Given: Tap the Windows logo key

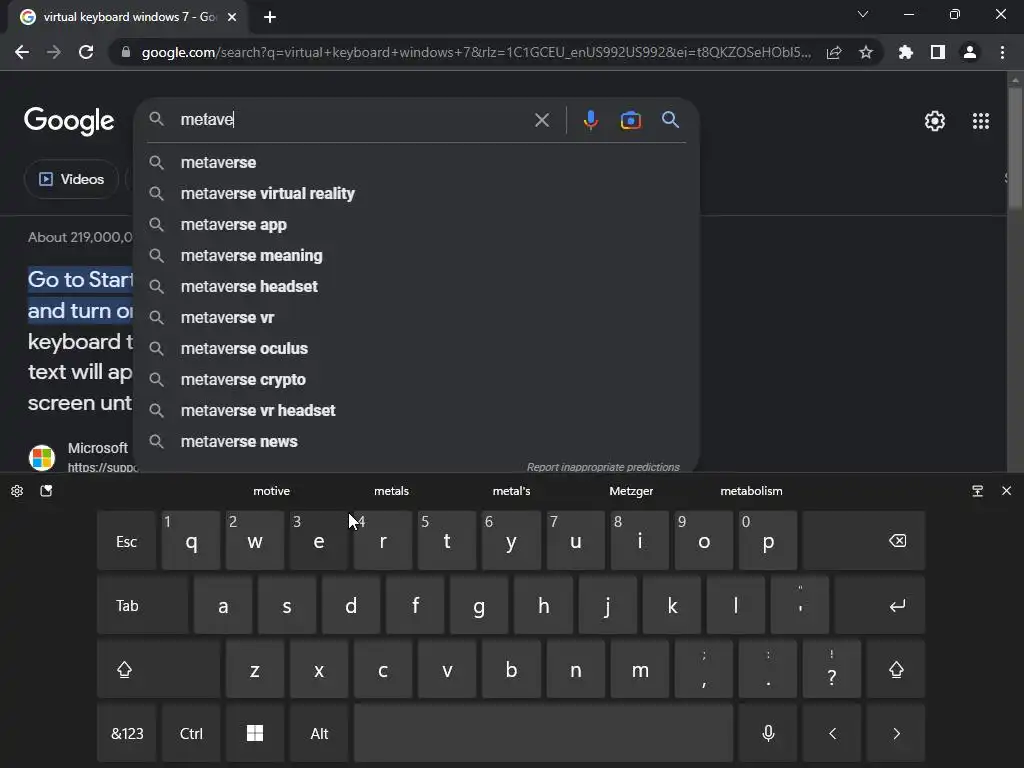Looking at the screenshot, I should click(x=255, y=733).
